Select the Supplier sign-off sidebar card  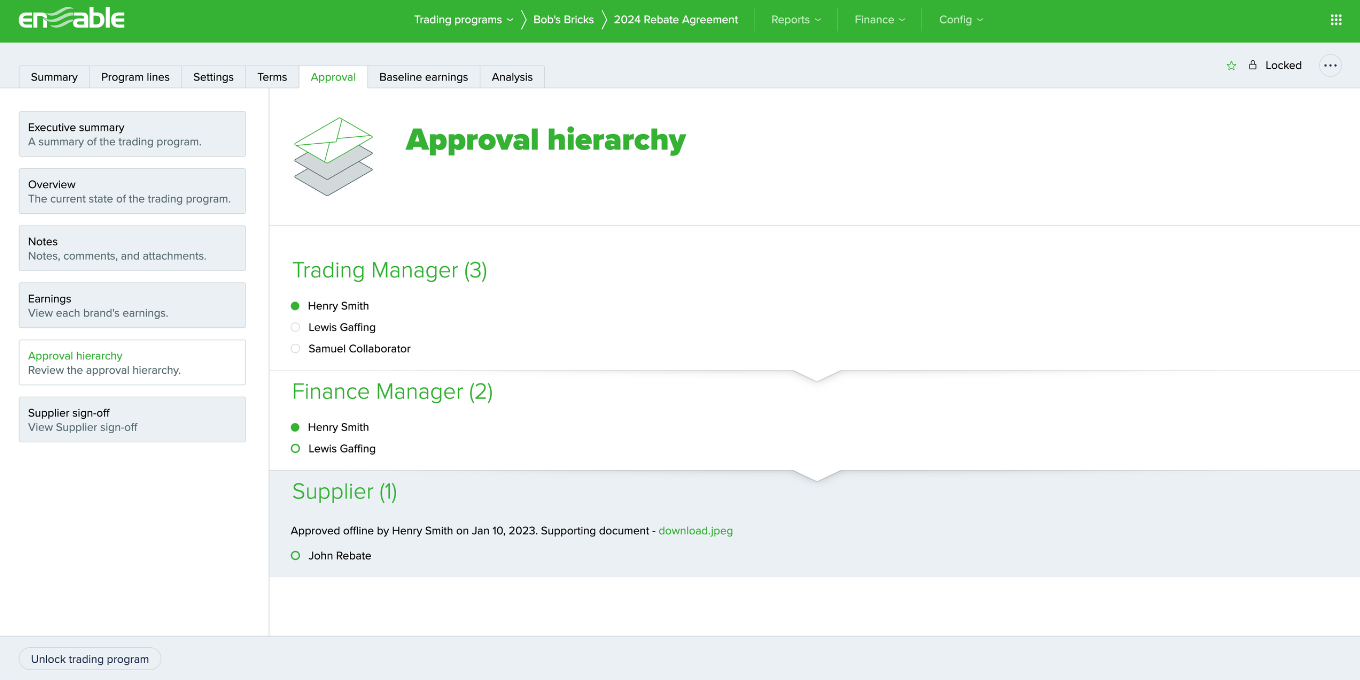coord(131,419)
